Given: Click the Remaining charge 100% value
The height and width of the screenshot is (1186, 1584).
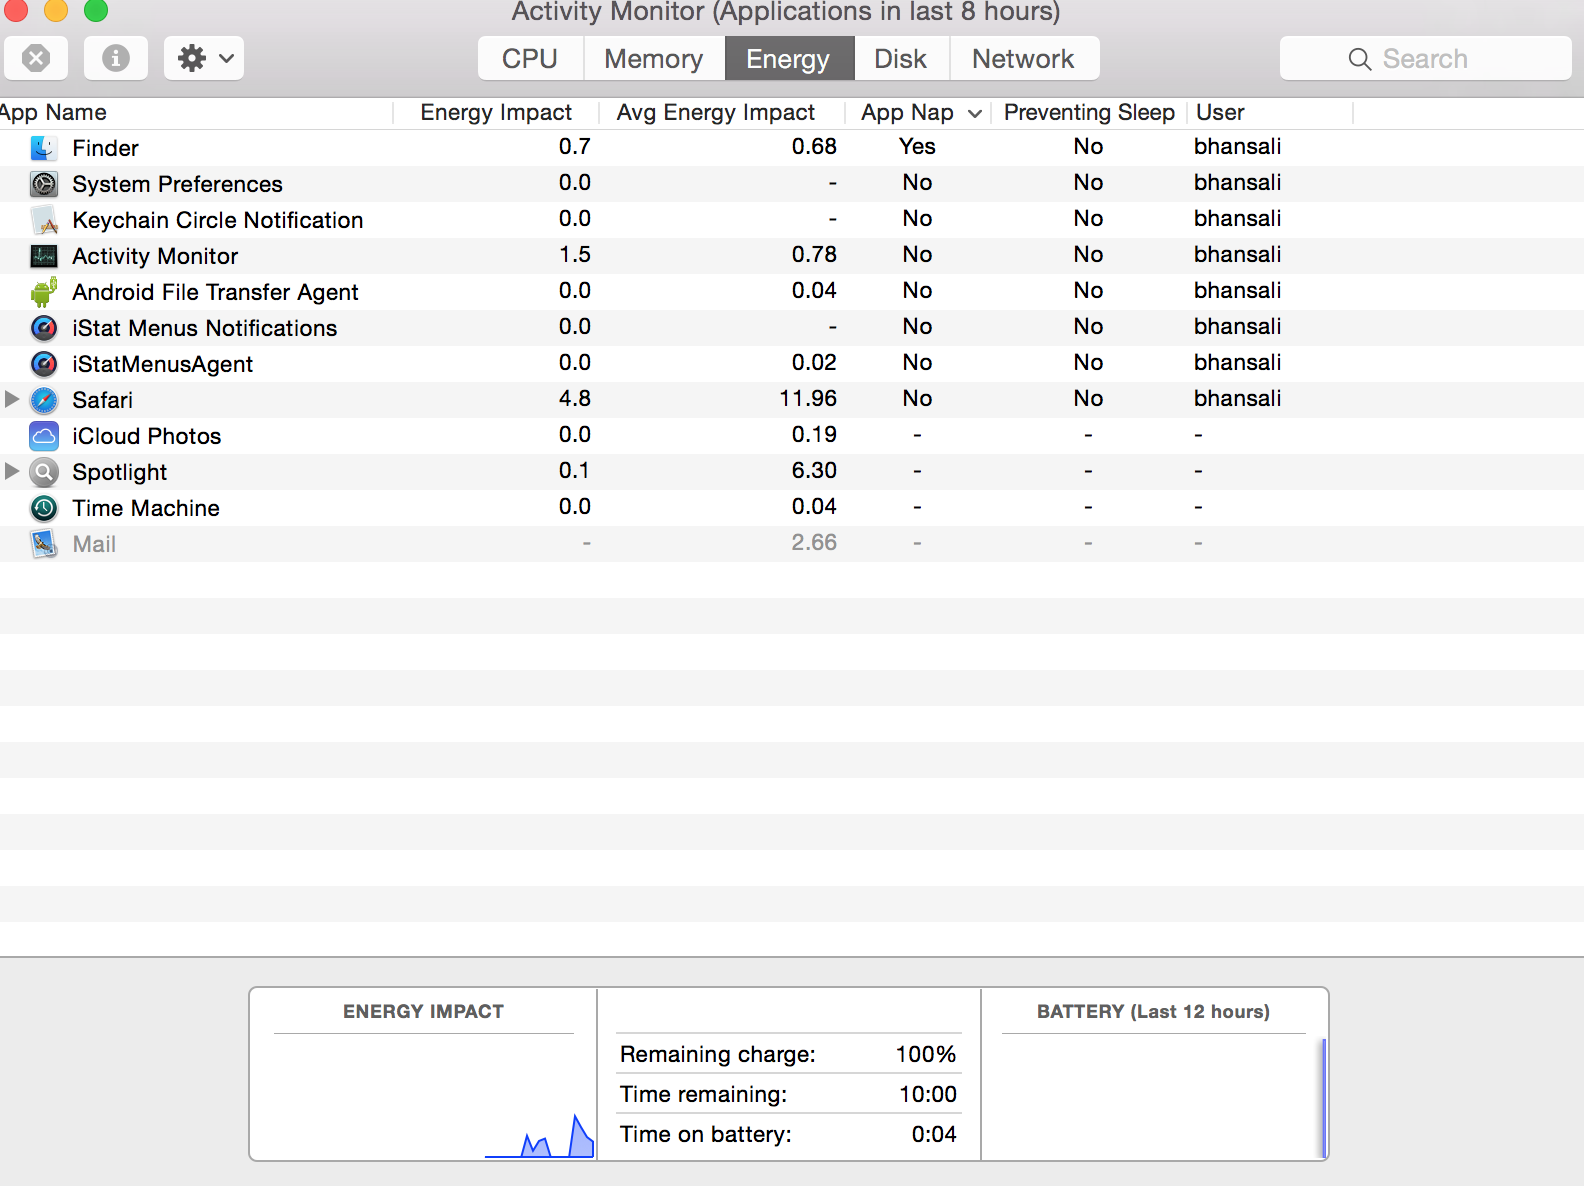Looking at the screenshot, I should pos(926,1054).
